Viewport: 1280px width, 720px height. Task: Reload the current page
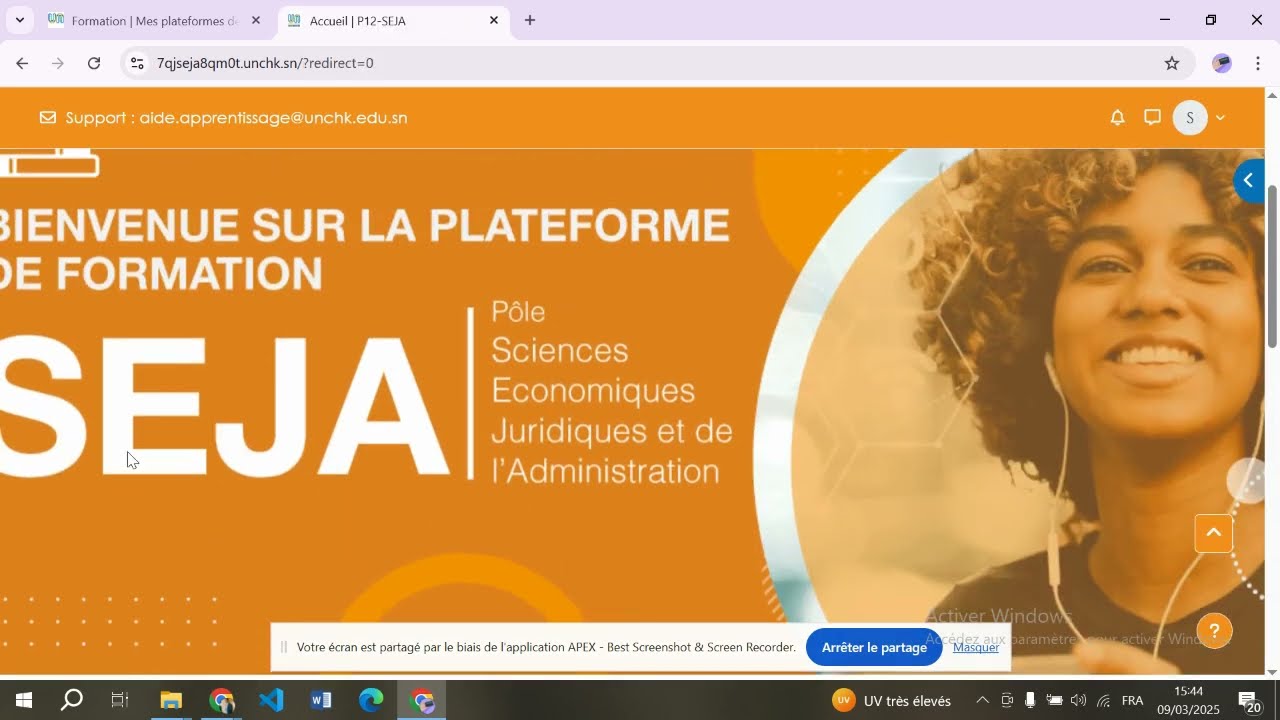[94, 63]
